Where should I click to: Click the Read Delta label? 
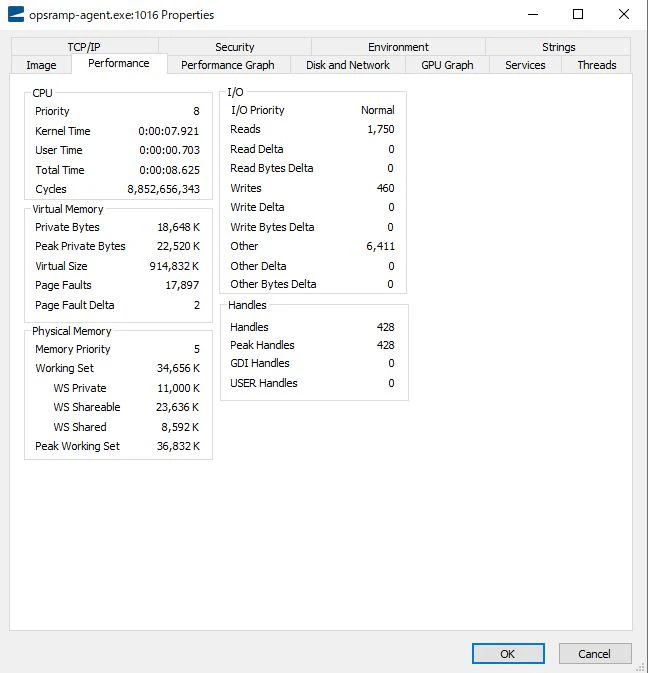click(257, 149)
